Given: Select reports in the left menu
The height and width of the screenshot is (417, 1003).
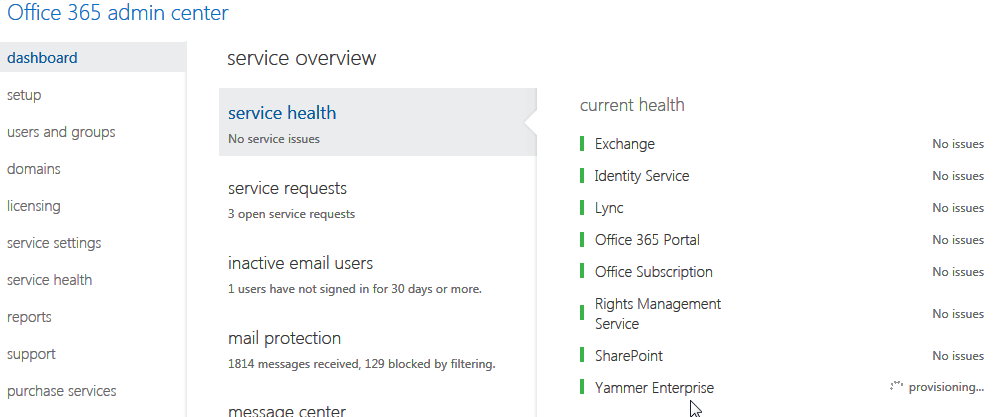Looking at the screenshot, I should tap(29, 317).
